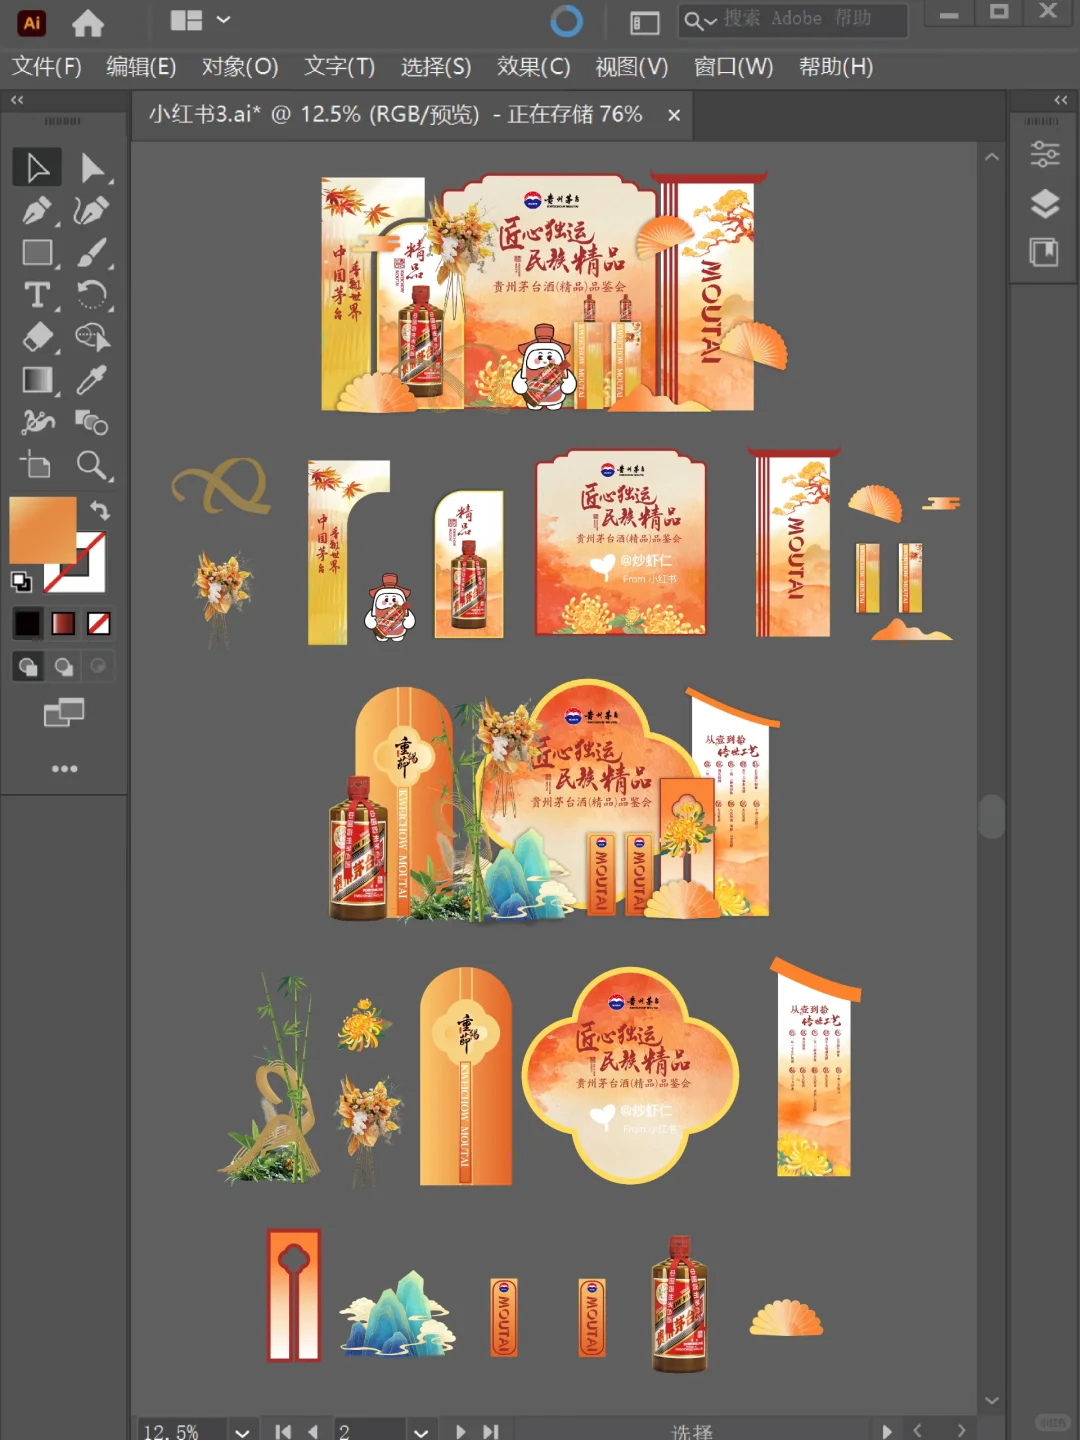Open the Layers panel
This screenshot has height=1440, width=1080.
click(1045, 202)
